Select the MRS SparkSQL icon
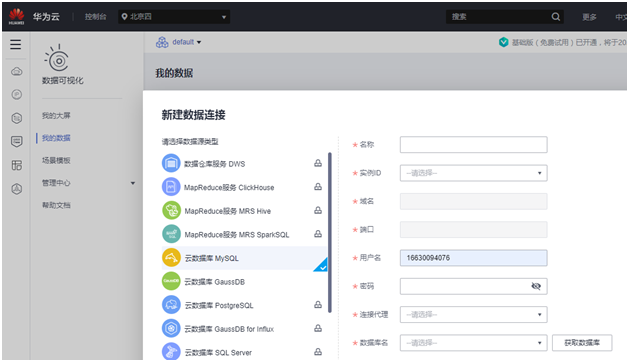This screenshot has height=362, width=629. (x=171, y=234)
